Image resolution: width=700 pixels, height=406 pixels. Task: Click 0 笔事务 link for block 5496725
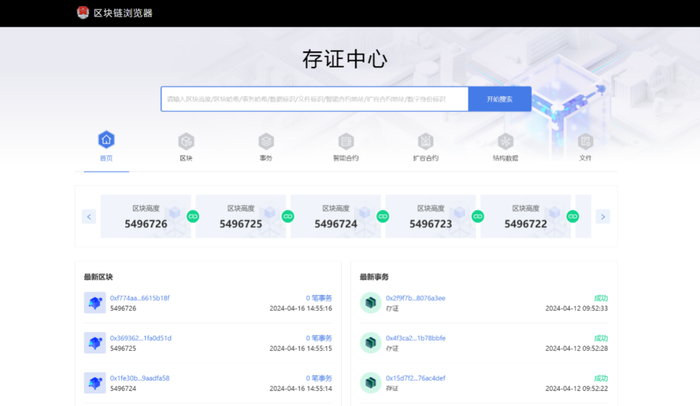(319, 338)
